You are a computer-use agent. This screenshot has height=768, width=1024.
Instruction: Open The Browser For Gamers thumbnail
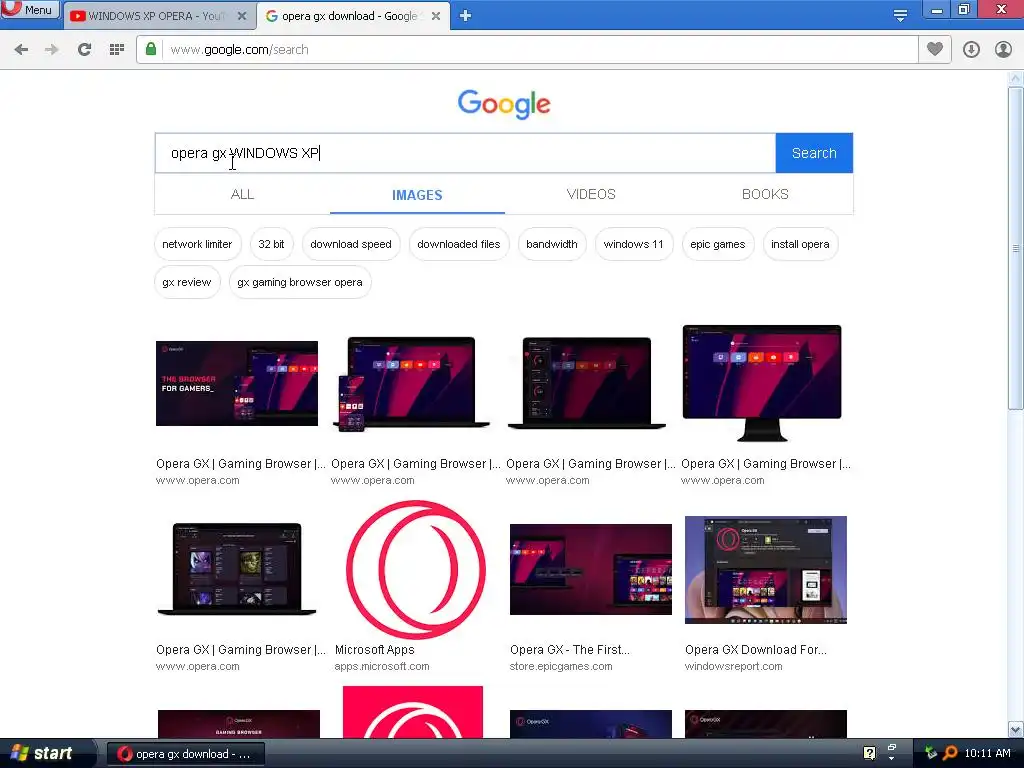(237, 383)
